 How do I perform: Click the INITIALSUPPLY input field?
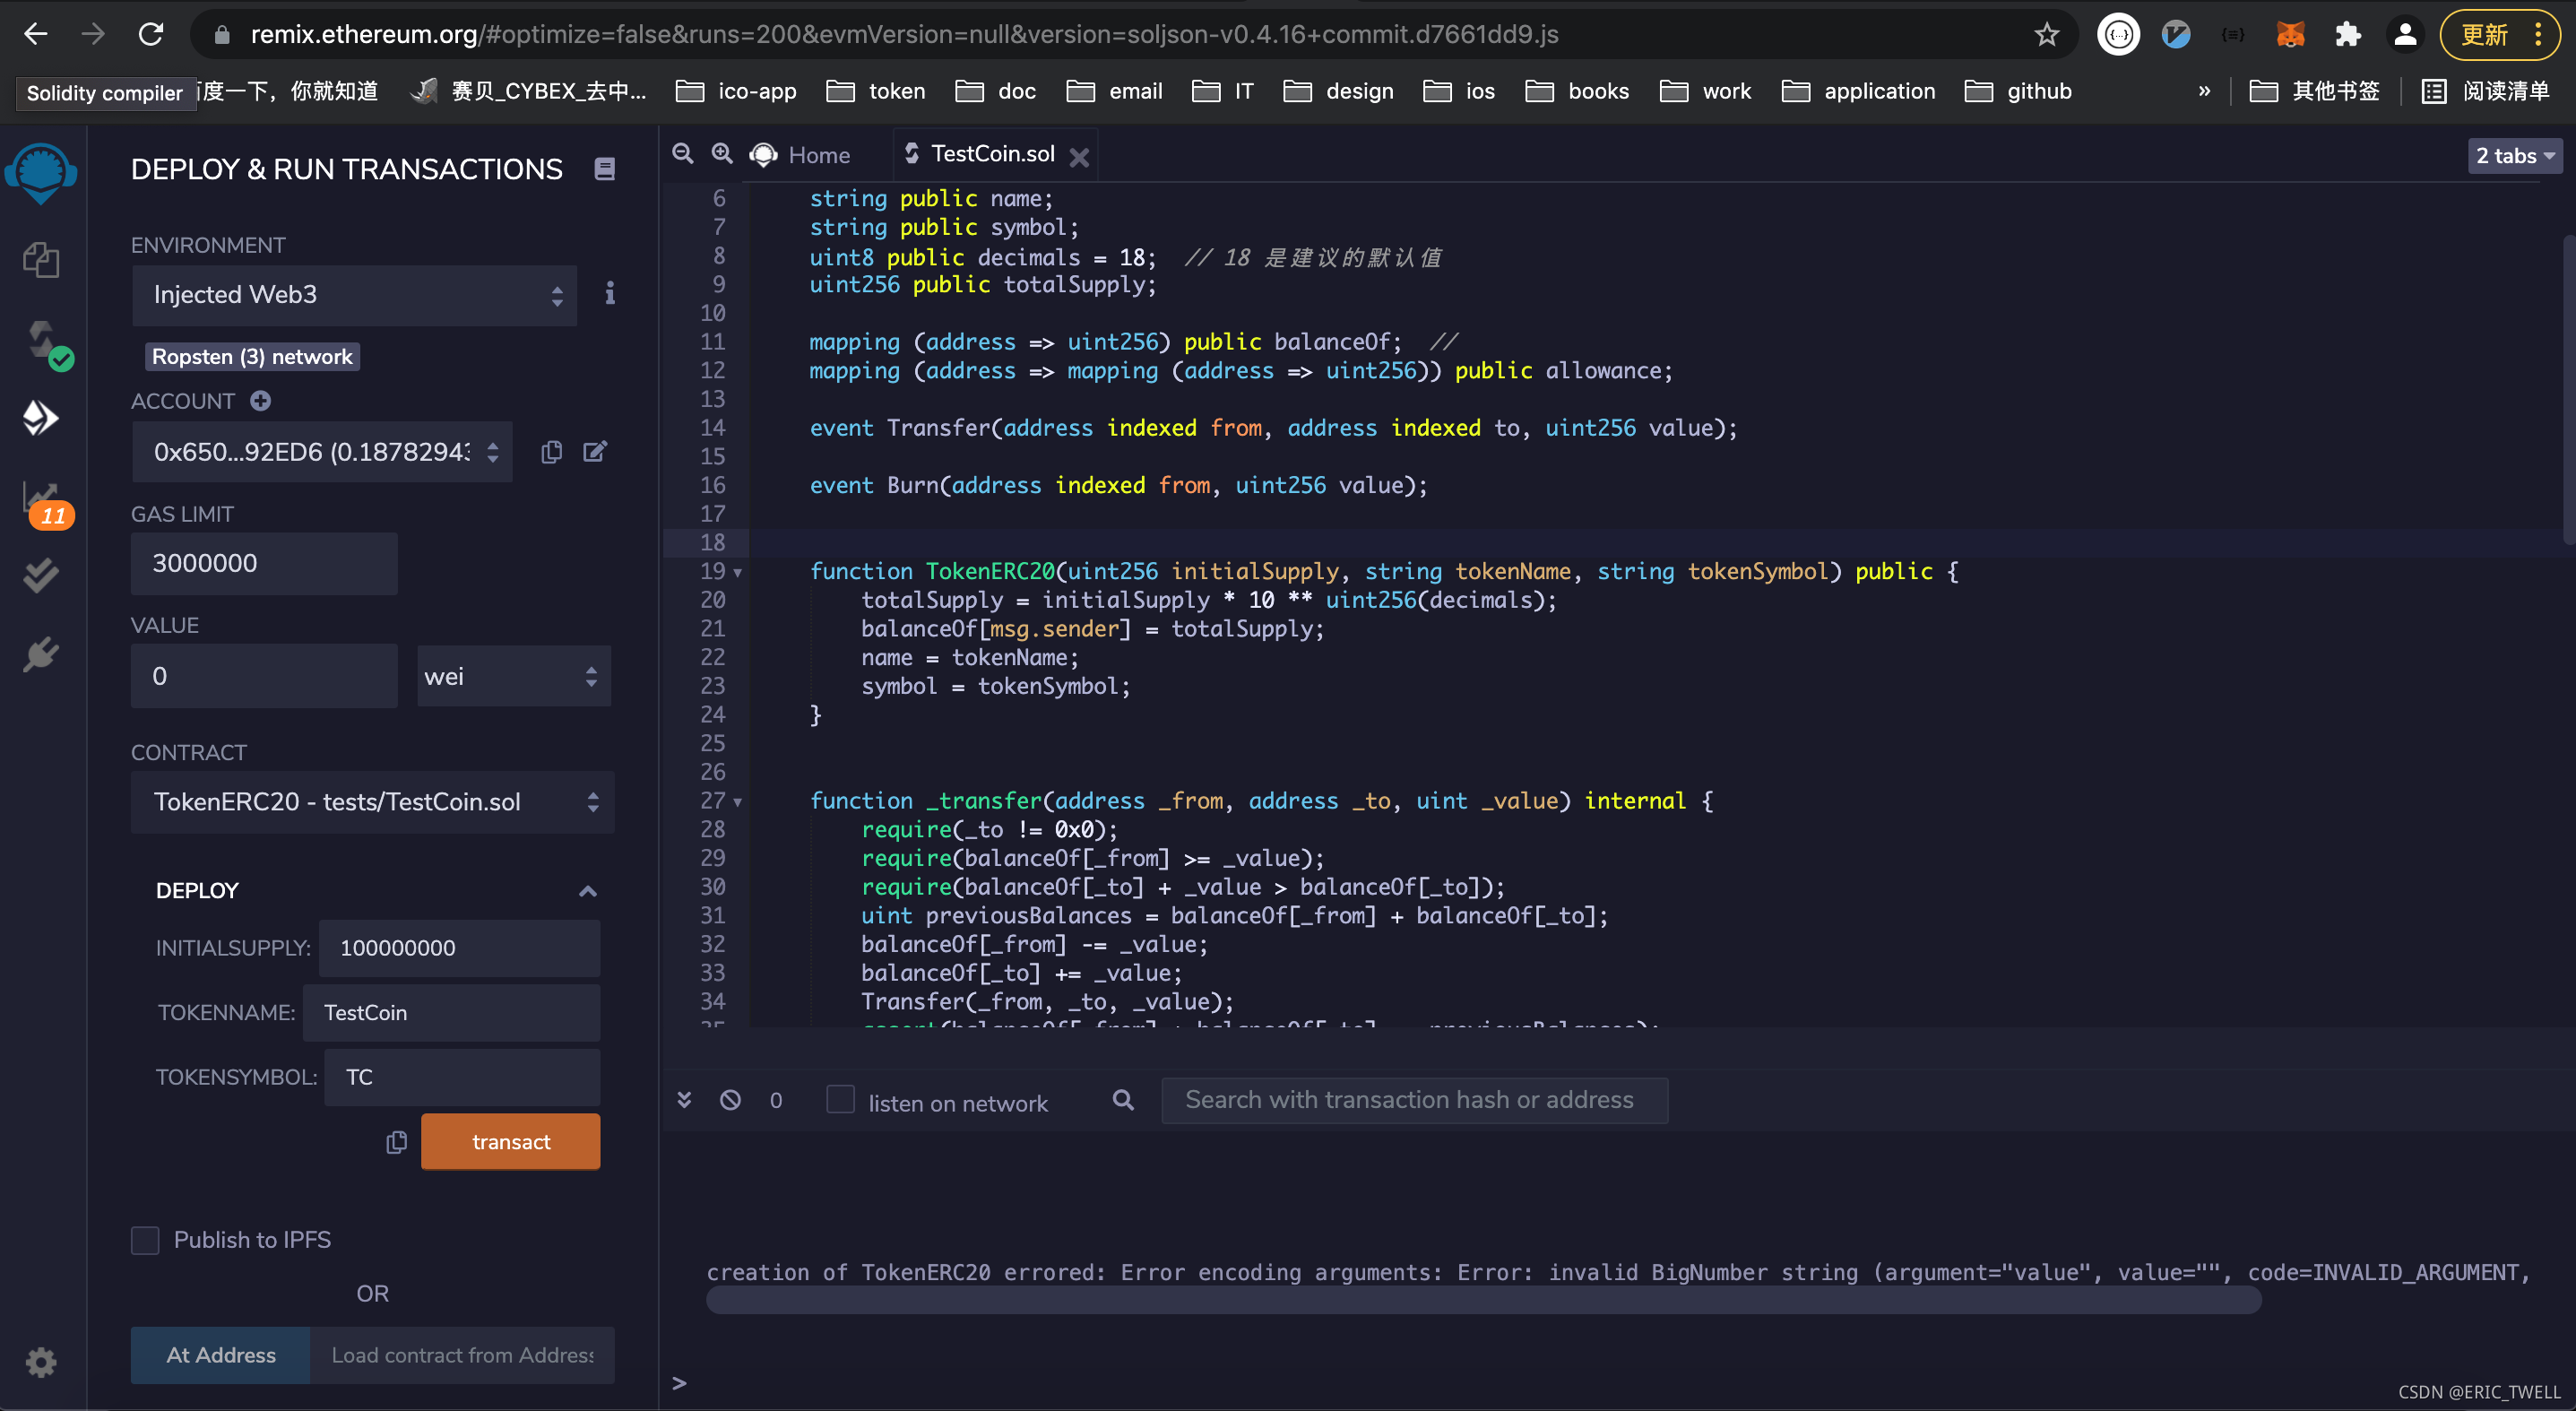[459, 947]
